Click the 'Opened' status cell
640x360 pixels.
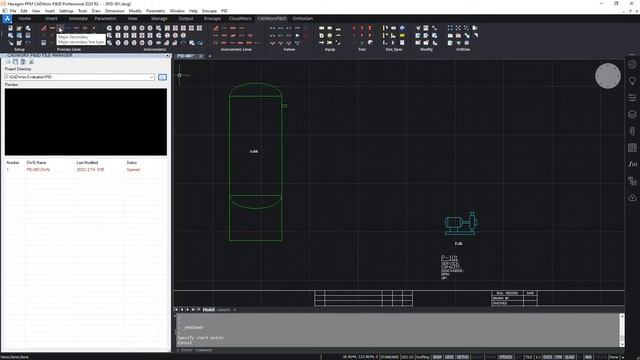click(133, 169)
